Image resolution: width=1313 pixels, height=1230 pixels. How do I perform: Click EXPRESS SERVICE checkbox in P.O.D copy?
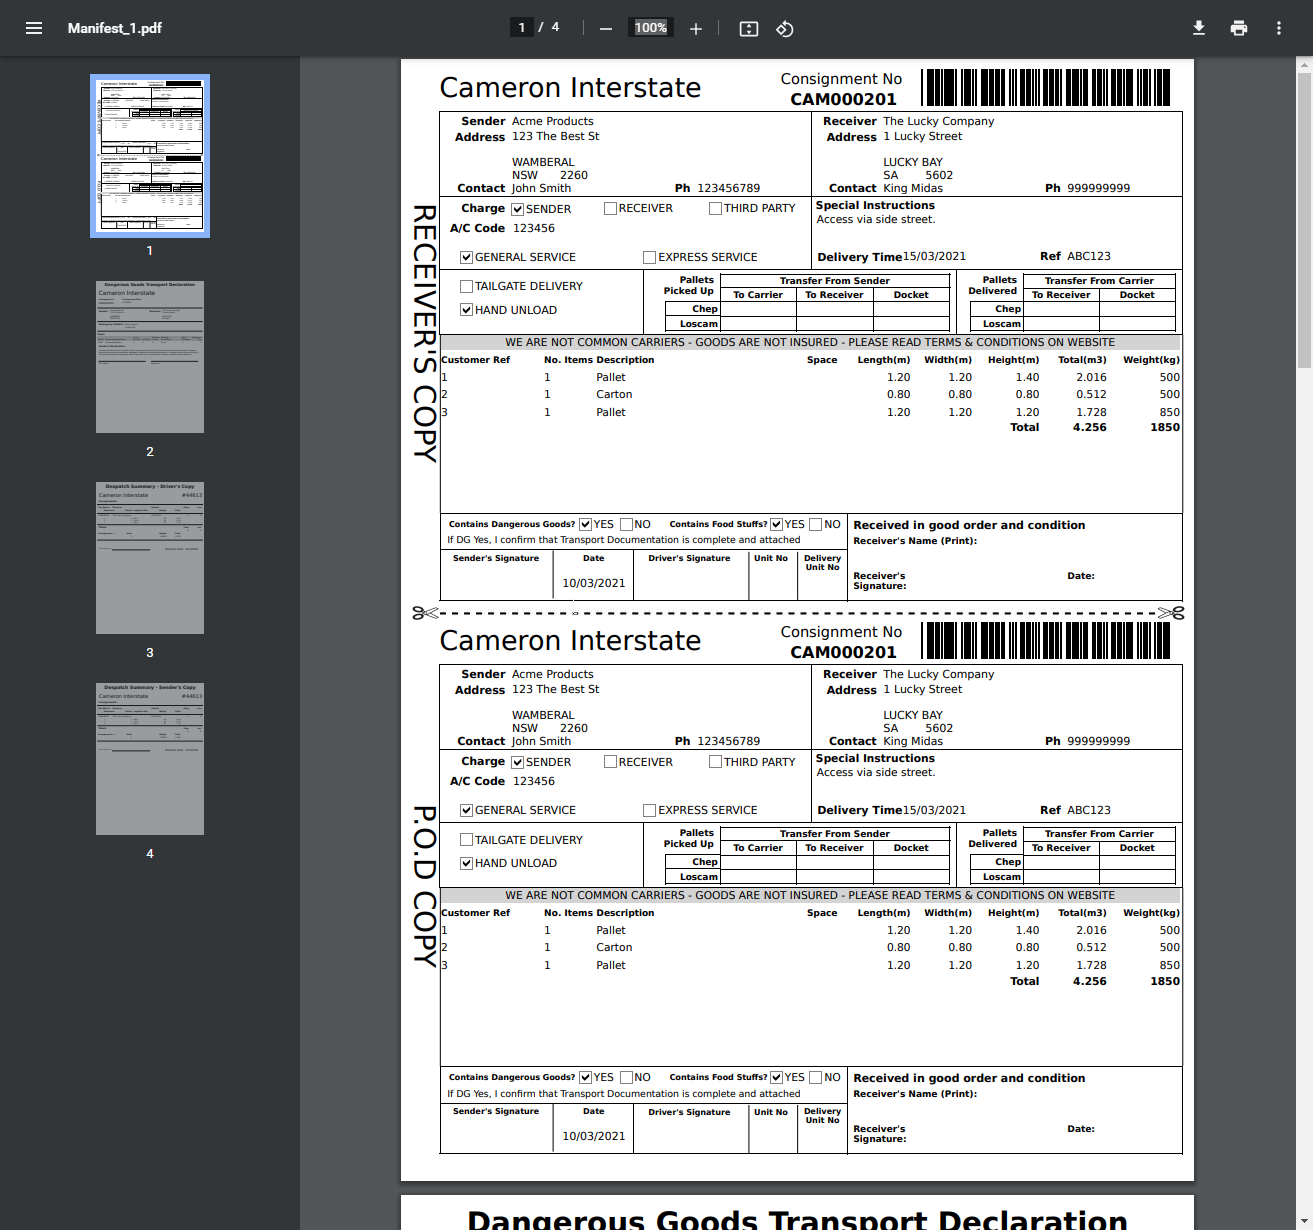point(649,810)
